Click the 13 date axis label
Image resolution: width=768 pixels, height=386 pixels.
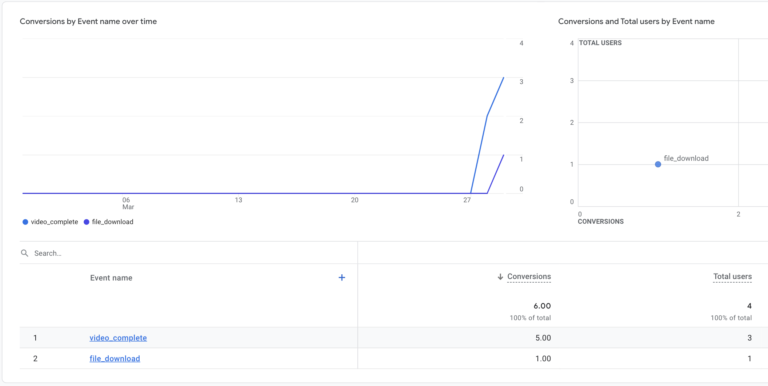coord(238,200)
